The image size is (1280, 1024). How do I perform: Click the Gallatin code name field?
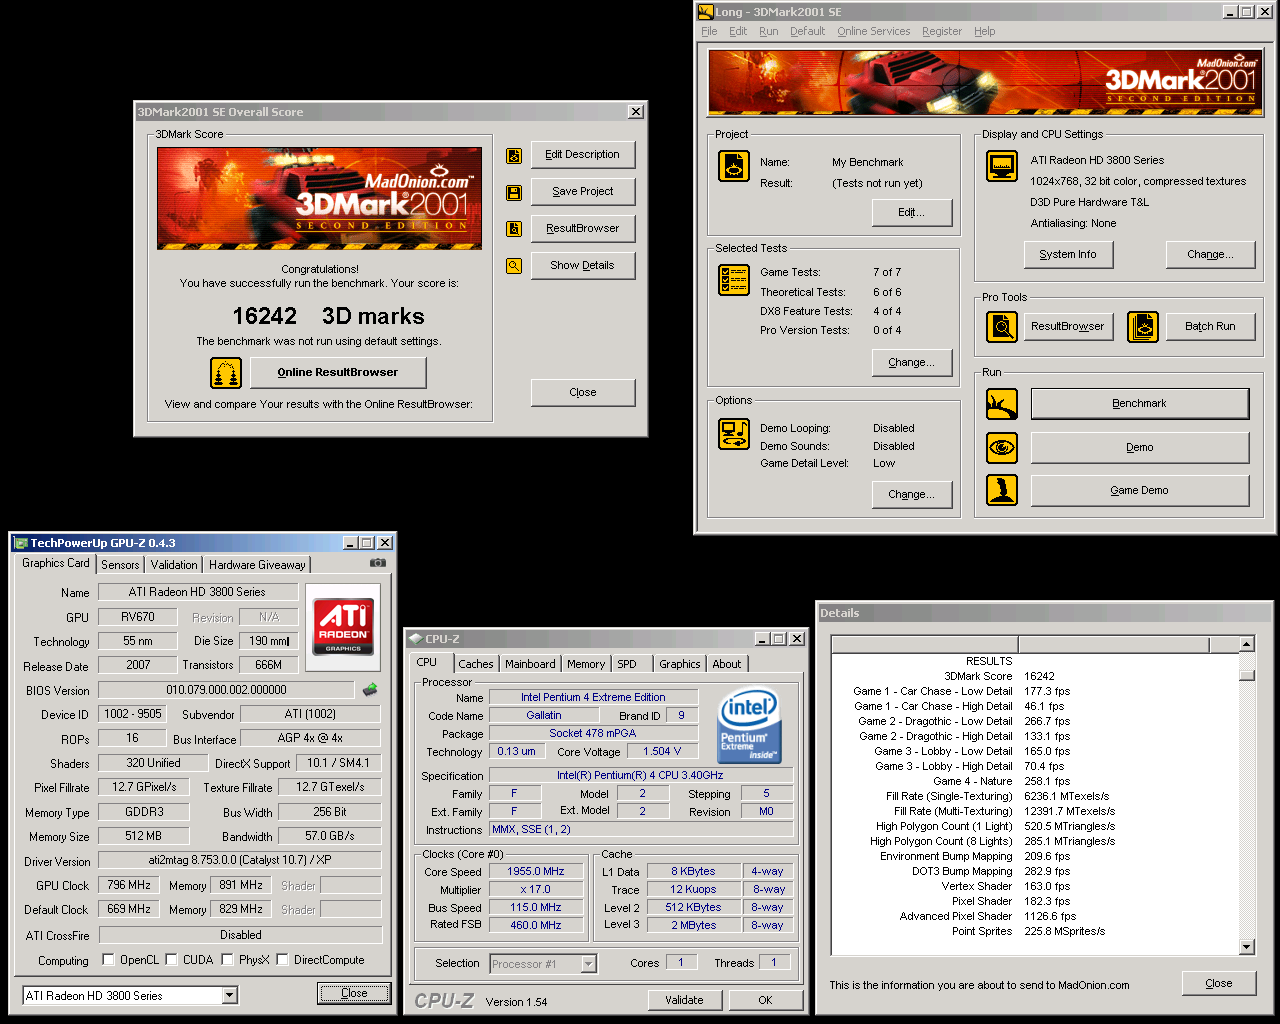pyautogui.click(x=544, y=716)
